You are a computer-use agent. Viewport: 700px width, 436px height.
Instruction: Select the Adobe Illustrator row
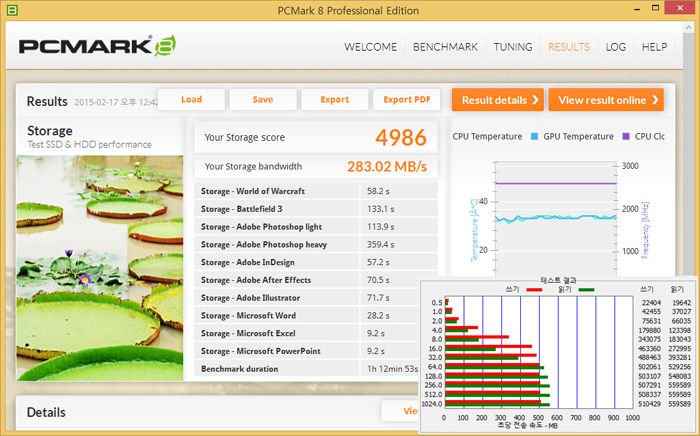click(308, 298)
